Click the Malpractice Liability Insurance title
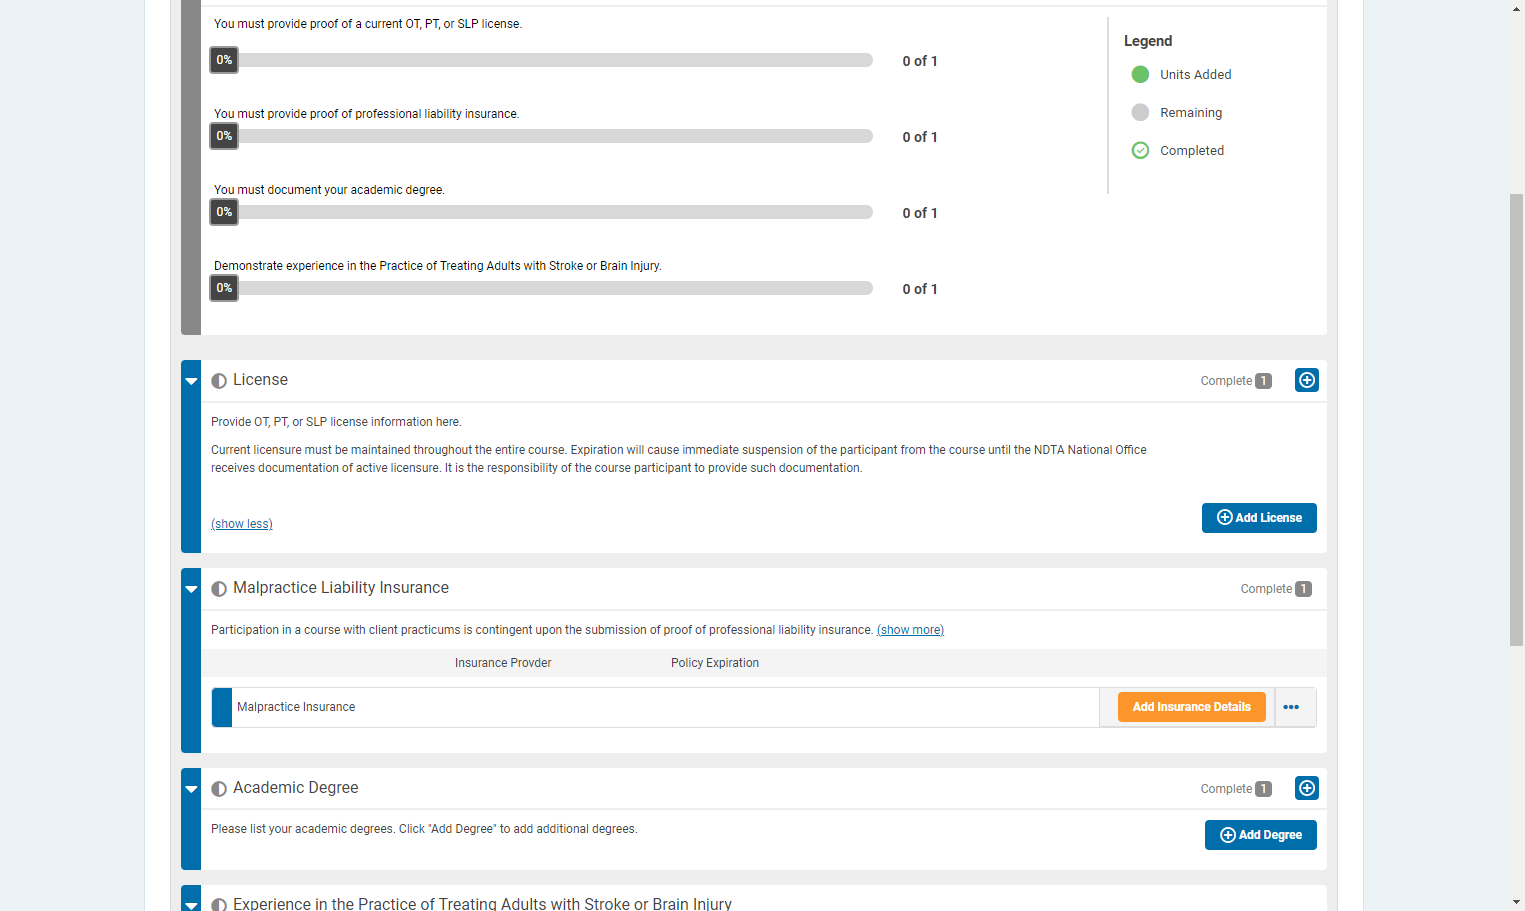 pos(341,588)
